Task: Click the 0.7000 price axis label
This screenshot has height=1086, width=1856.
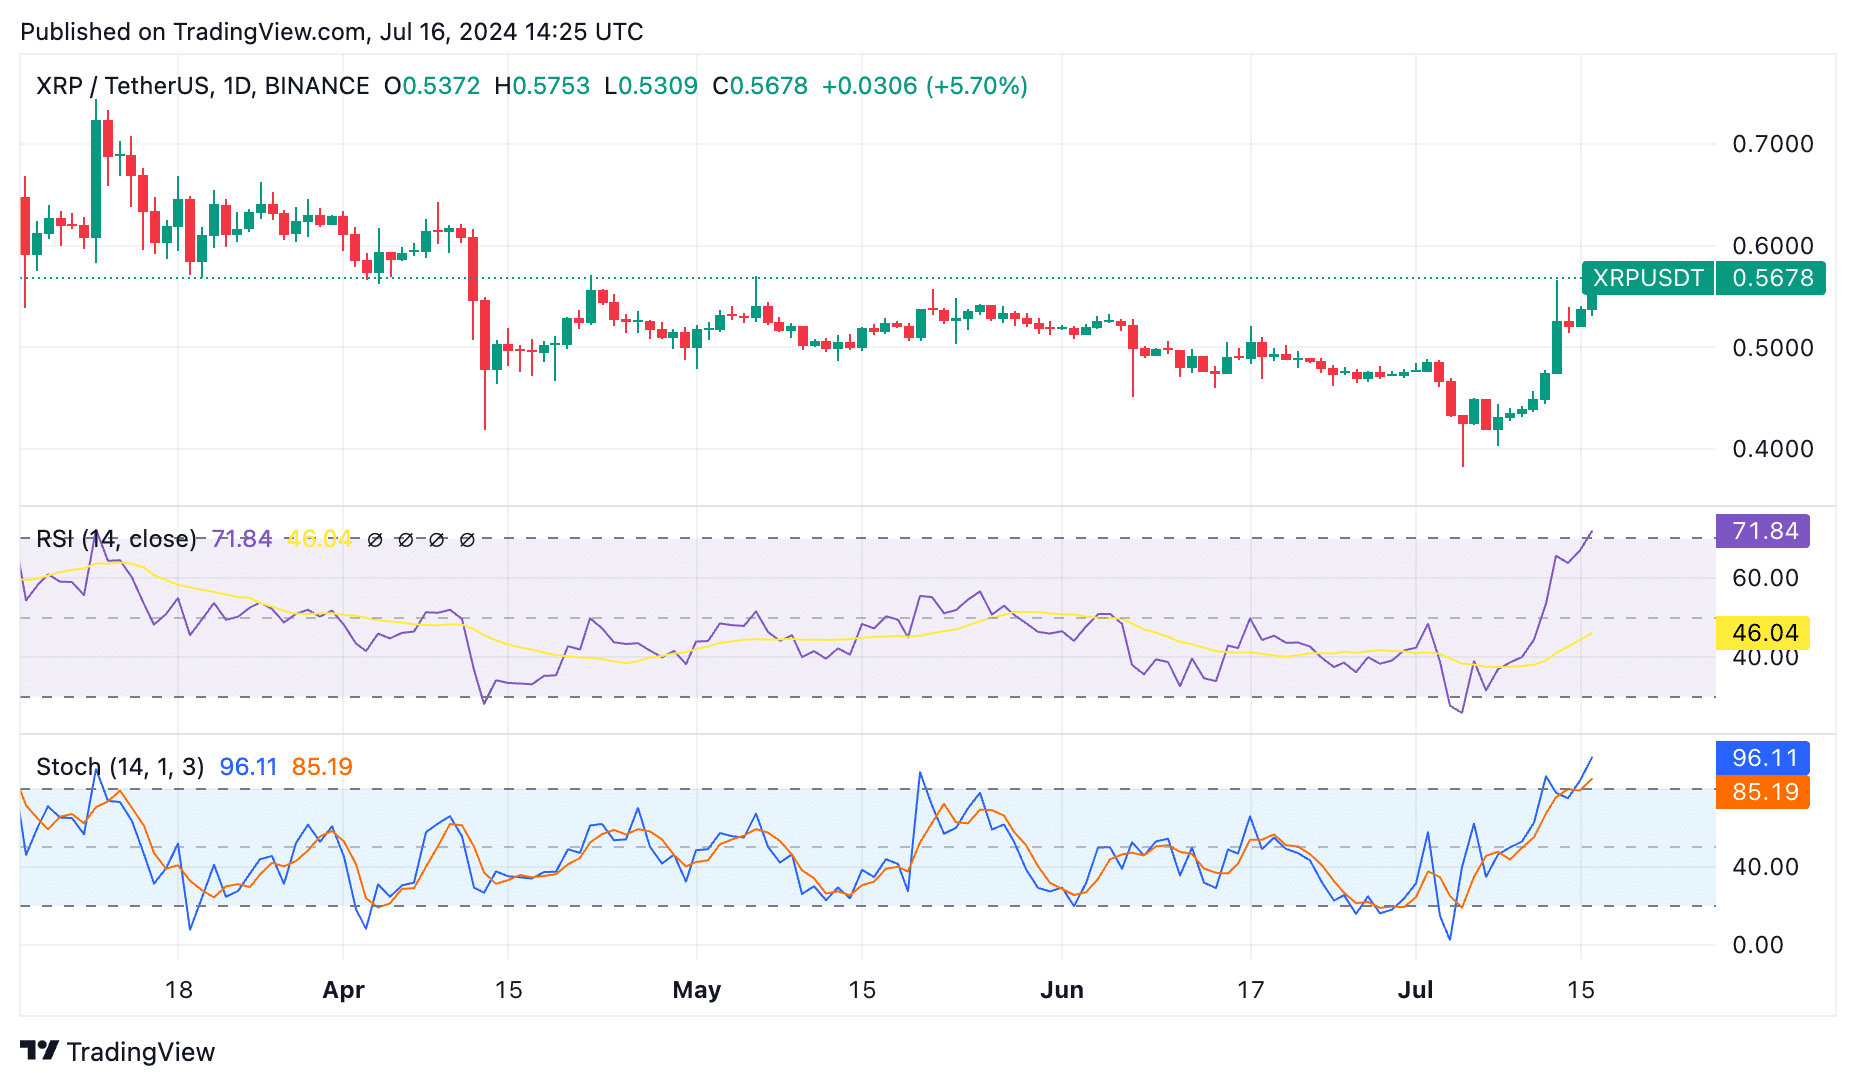Action: (x=1773, y=144)
